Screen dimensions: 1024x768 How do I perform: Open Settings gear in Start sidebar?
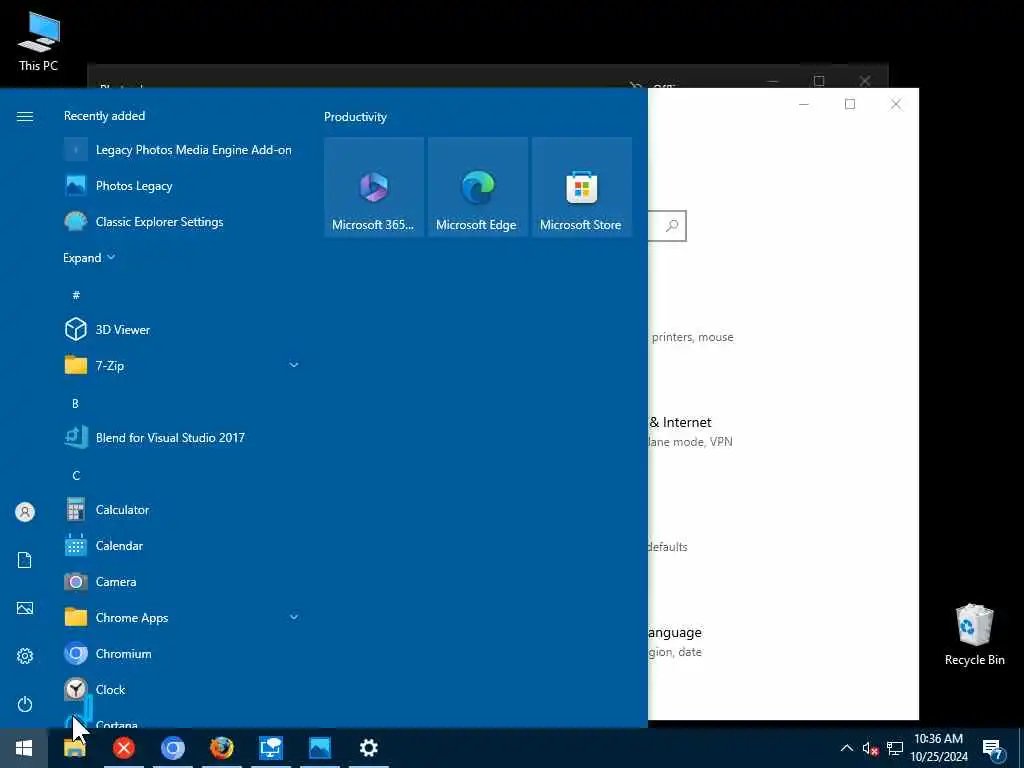25,656
